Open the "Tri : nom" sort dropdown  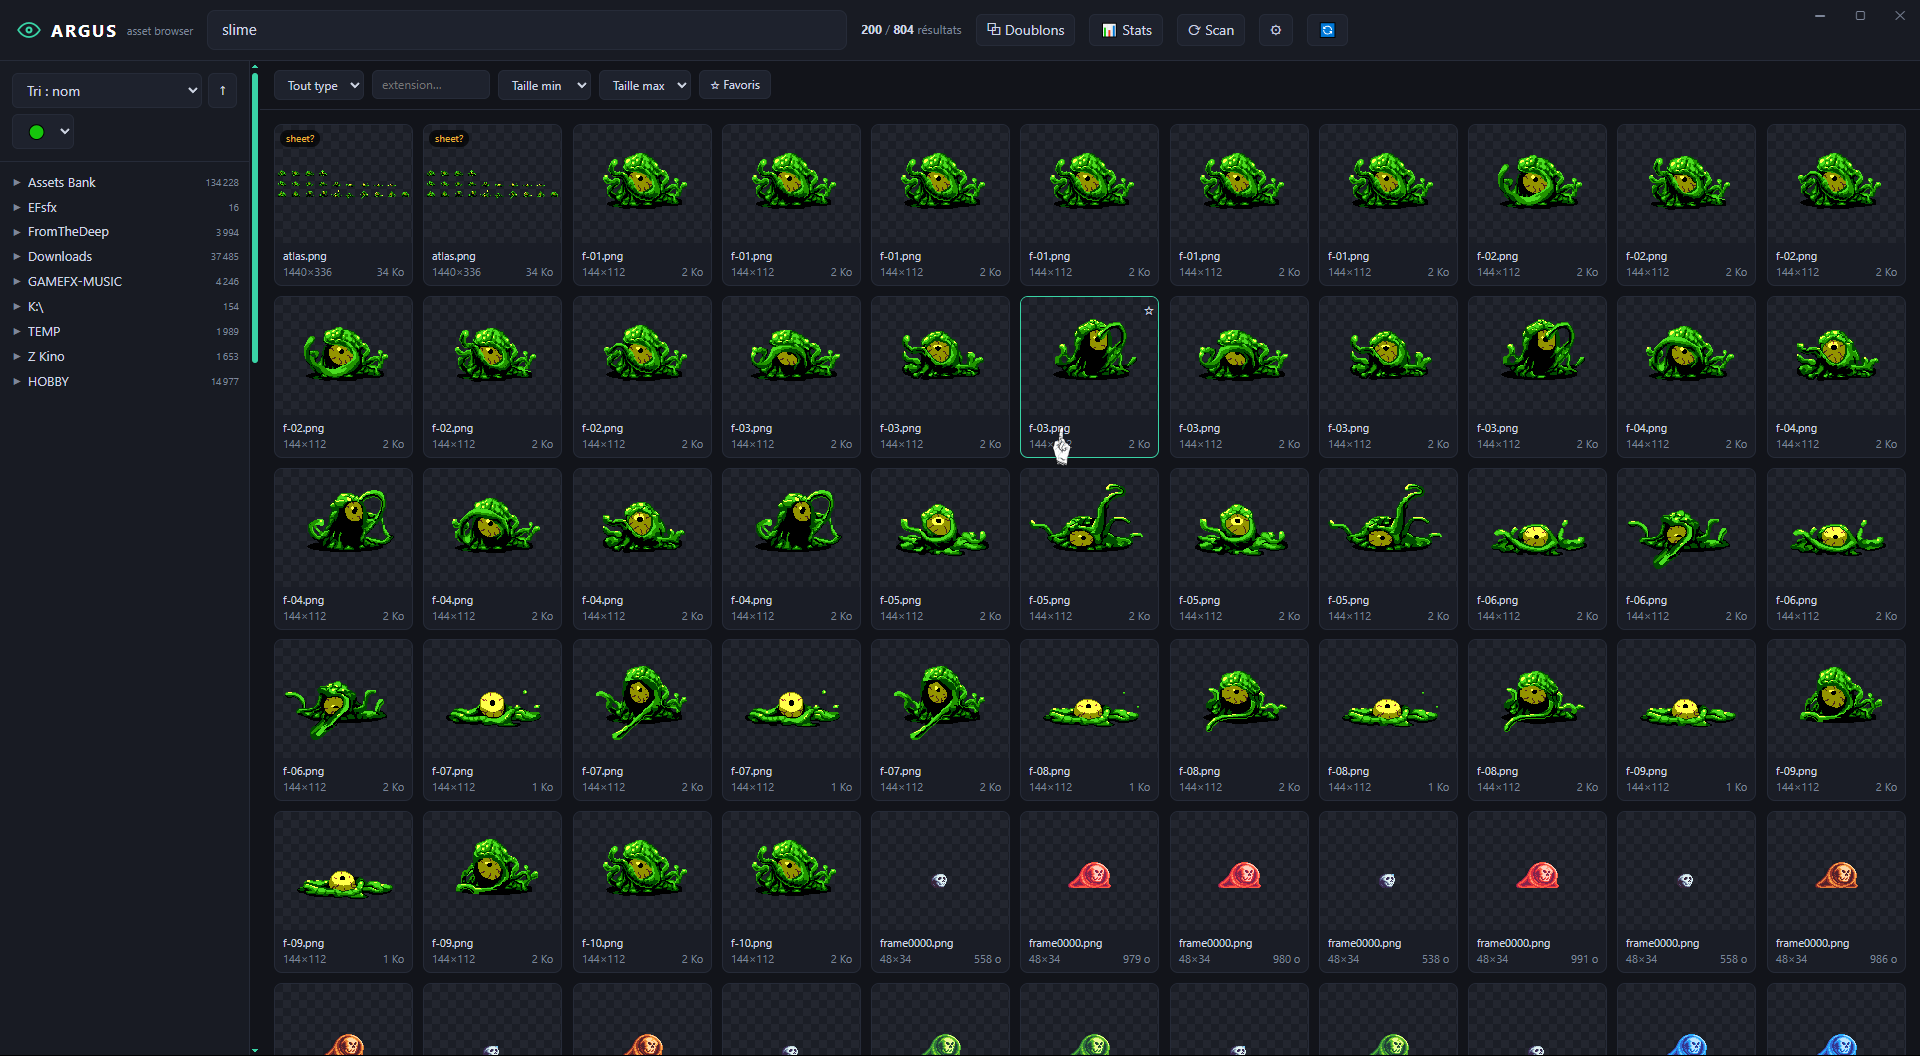pos(107,91)
